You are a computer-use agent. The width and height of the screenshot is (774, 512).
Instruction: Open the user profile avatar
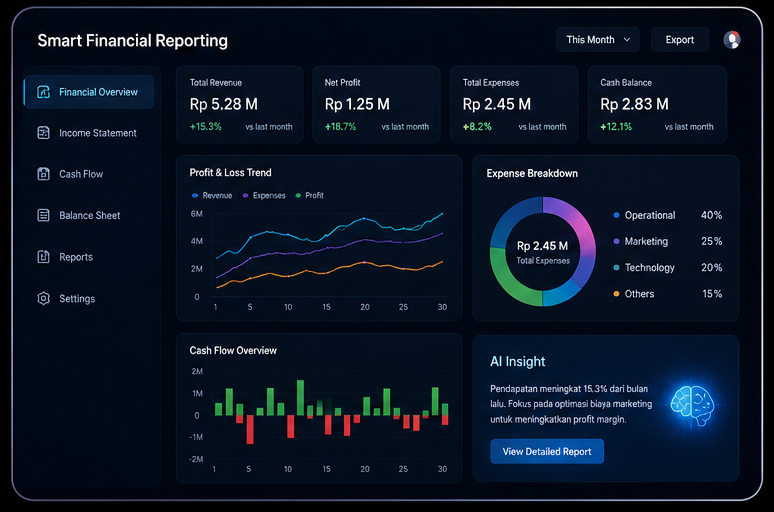pyautogui.click(x=732, y=39)
